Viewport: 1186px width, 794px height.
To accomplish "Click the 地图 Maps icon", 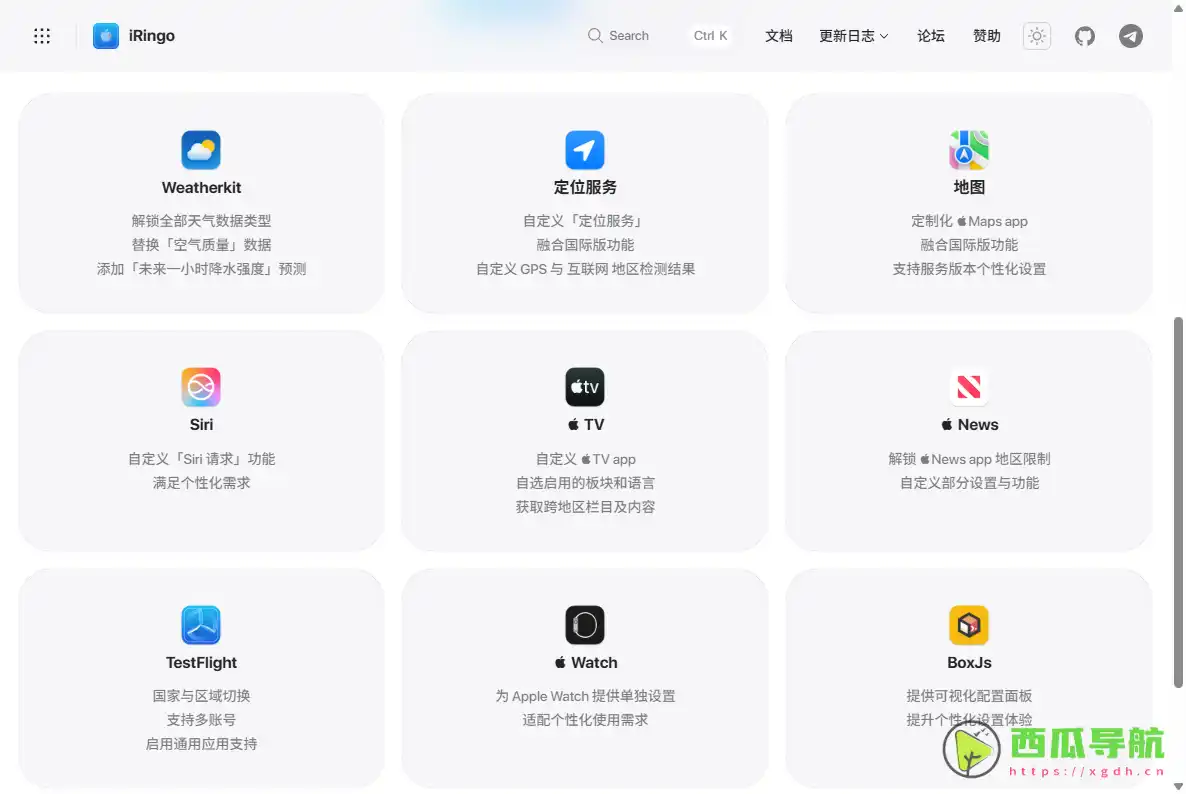I will [x=969, y=150].
